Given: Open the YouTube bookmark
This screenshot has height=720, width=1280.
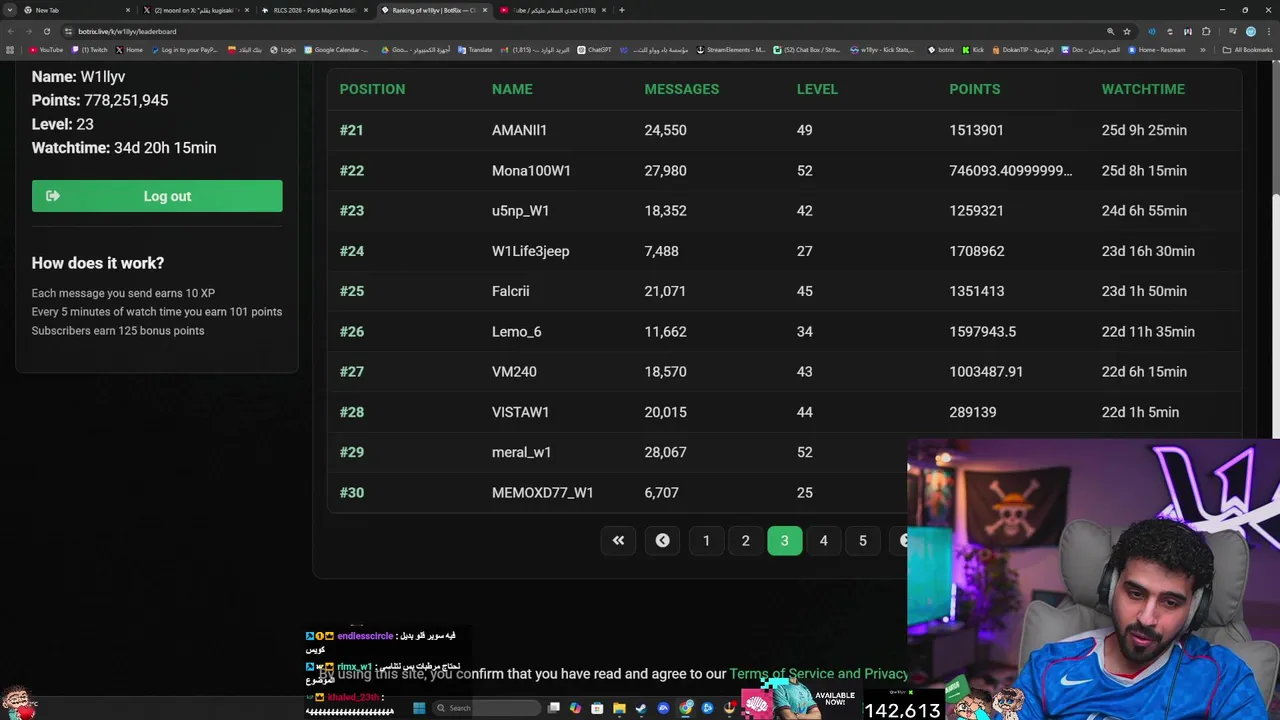Looking at the screenshot, I should click(46, 50).
